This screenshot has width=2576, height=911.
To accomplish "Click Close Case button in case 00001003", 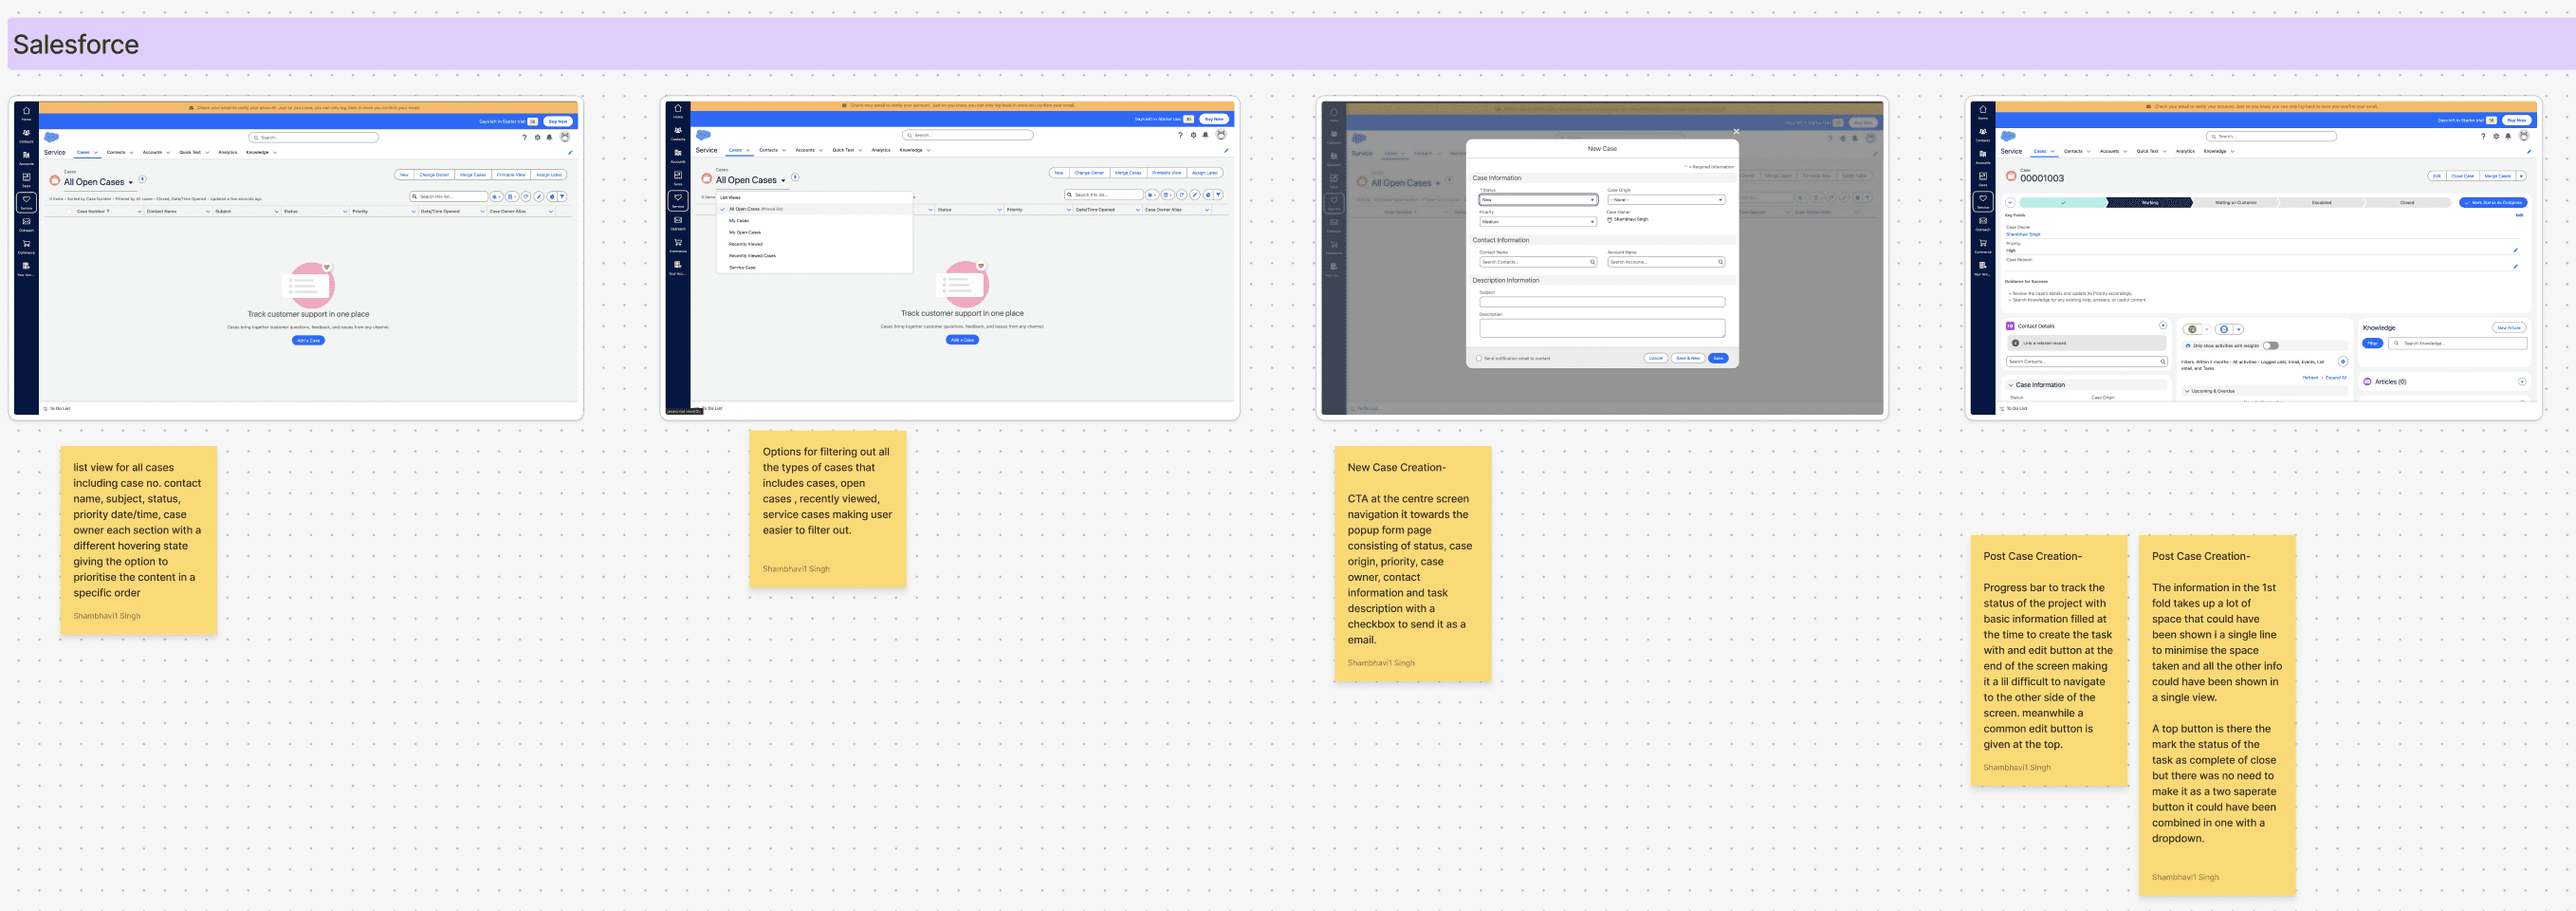I will tap(2462, 176).
